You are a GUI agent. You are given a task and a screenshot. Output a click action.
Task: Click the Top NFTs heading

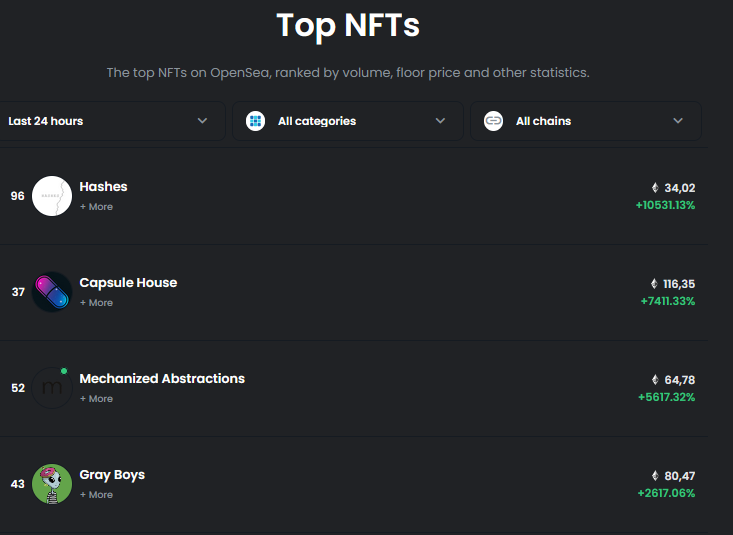[x=348, y=26]
